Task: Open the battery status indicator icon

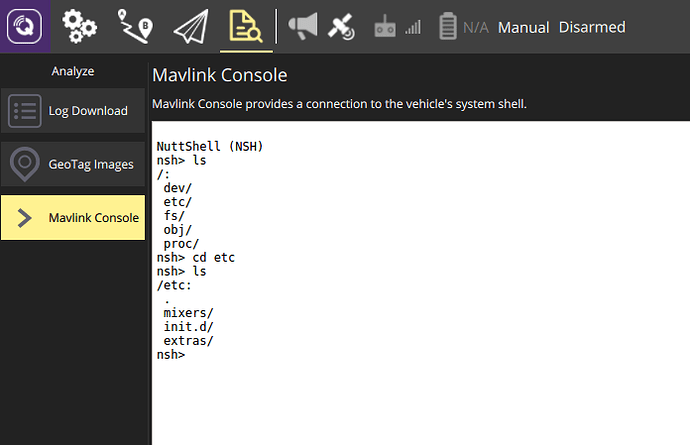Action: (x=448, y=26)
